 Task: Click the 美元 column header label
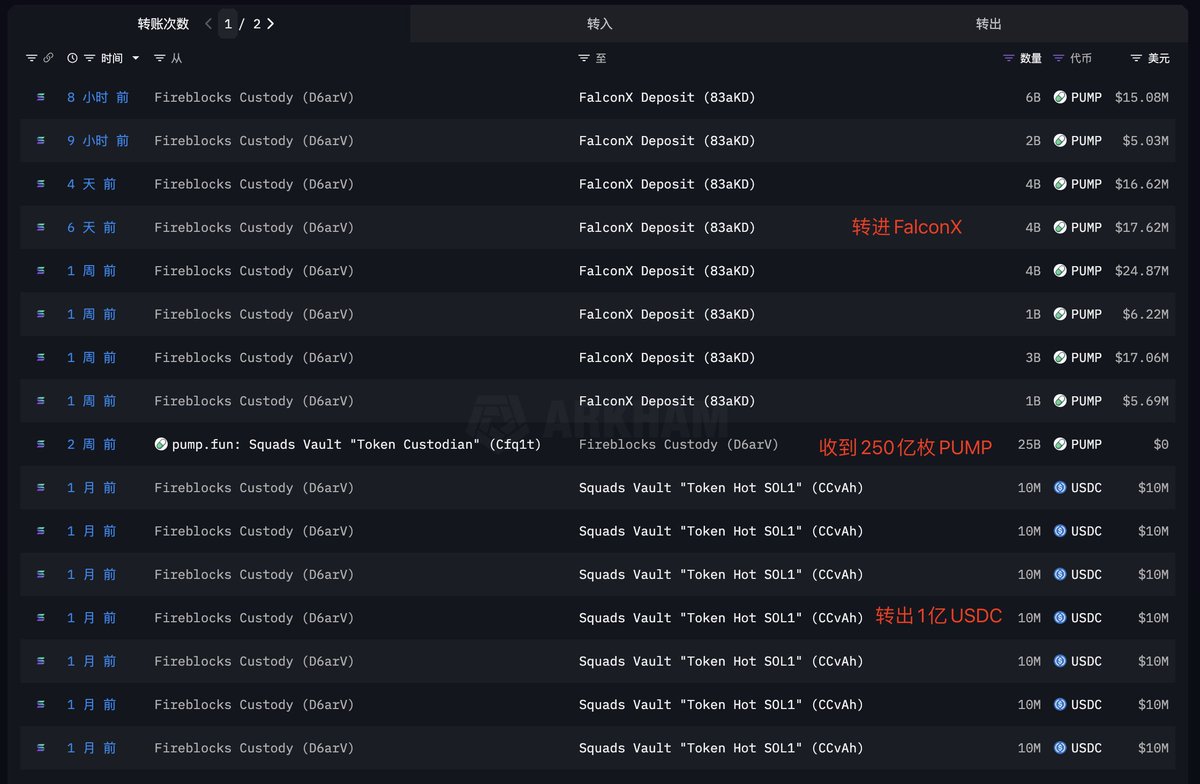(x=1158, y=58)
